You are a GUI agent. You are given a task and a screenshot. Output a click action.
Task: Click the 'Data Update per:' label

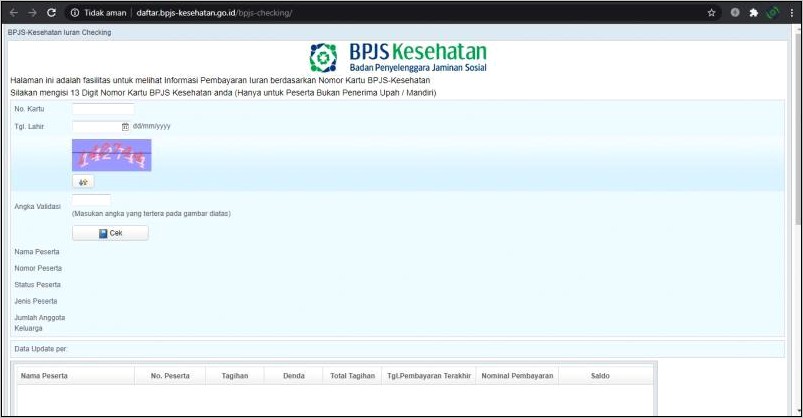41,349
